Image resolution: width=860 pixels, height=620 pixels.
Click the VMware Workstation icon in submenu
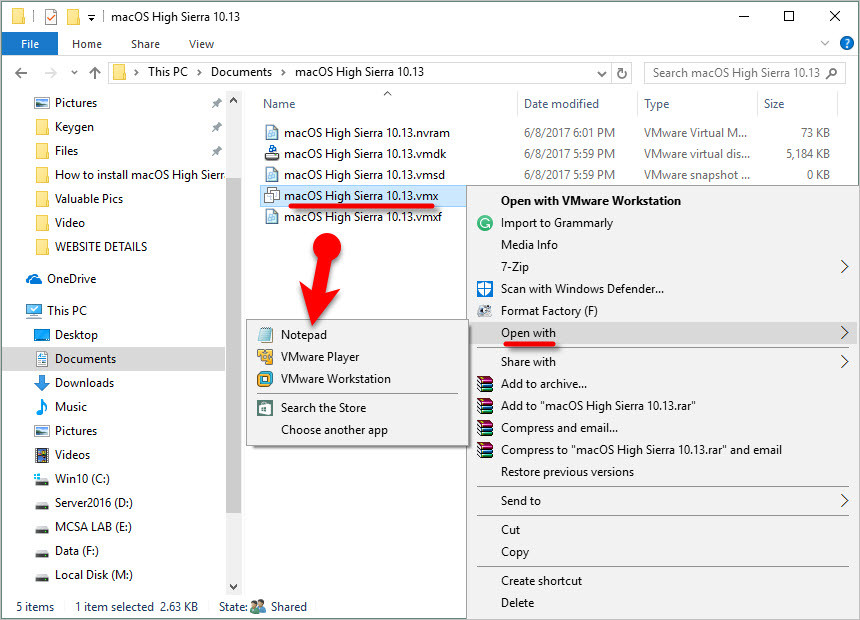pos(265,379)
